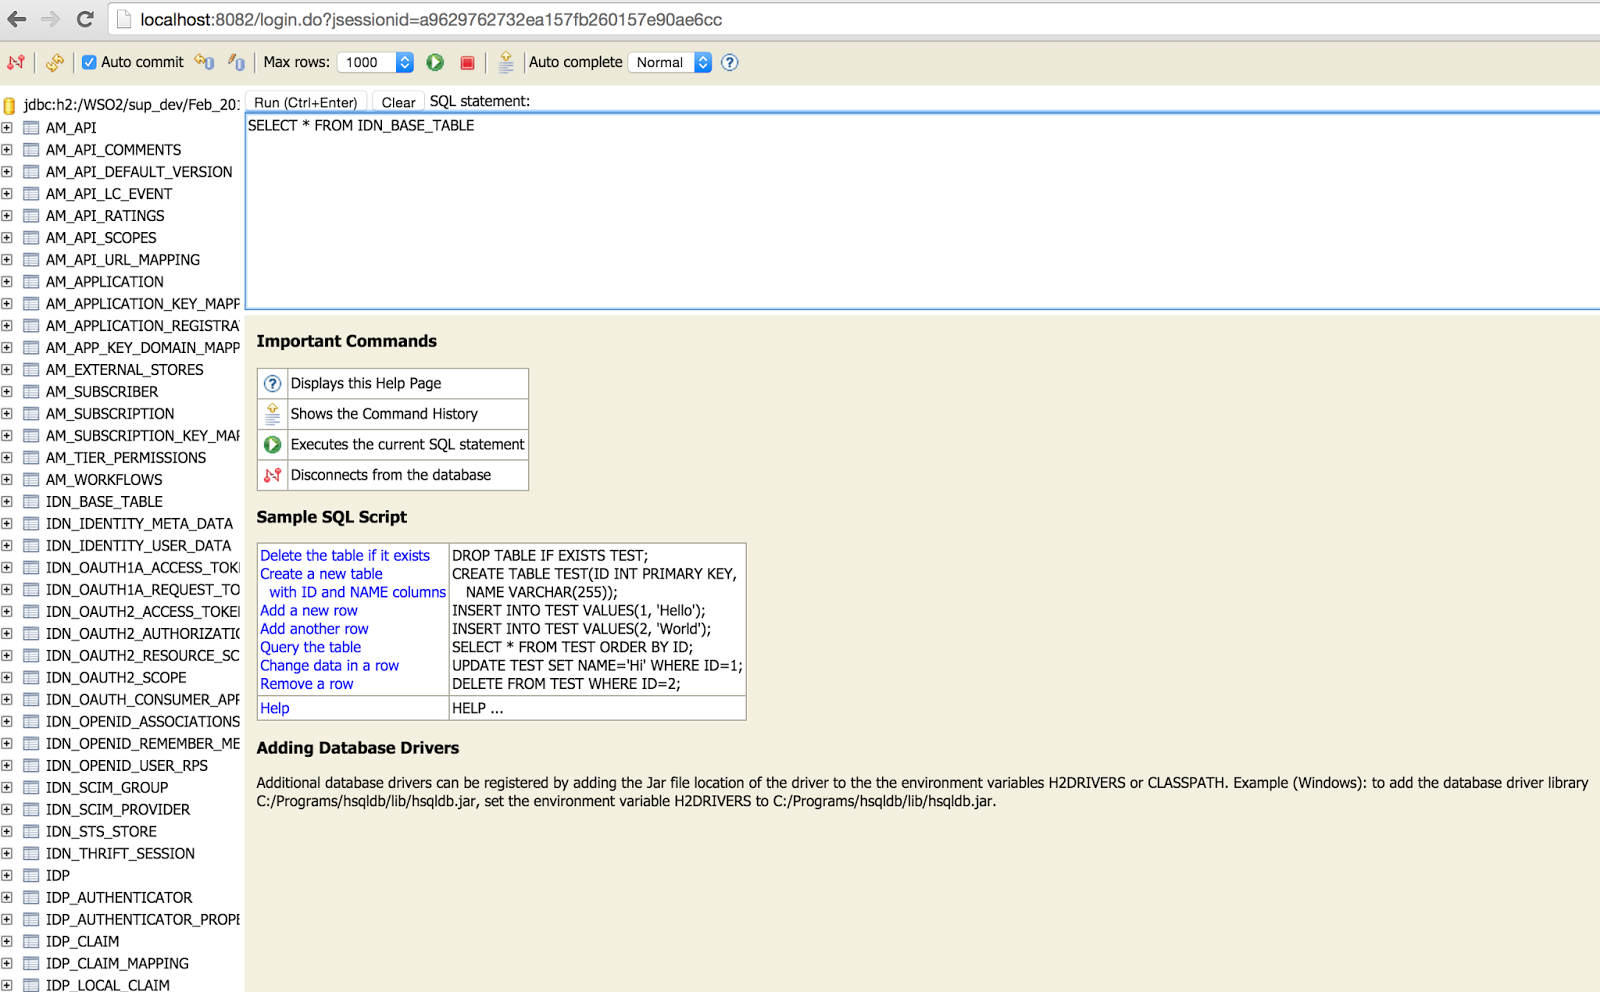Select IDN_SCIM_PROVIDER table name
The width and height of the screenshot is (1600, 992).
tap(118, 810)
